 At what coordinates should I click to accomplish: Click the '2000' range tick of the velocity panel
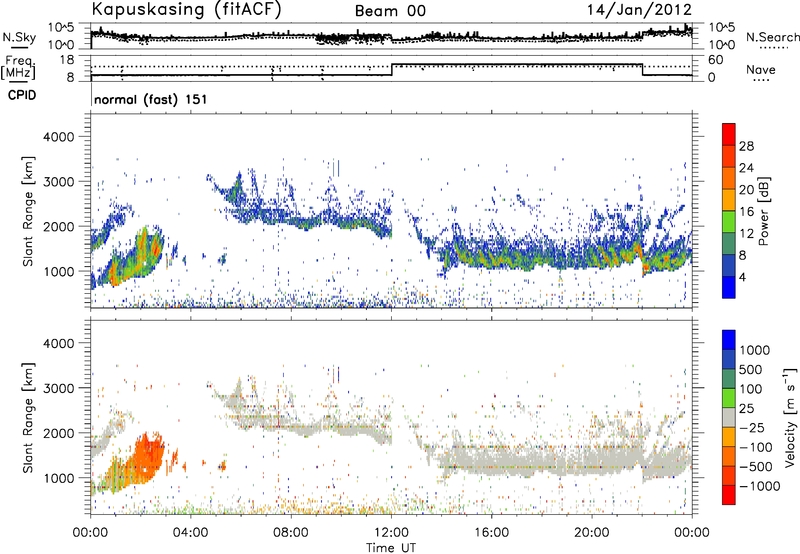pos(58,433)
